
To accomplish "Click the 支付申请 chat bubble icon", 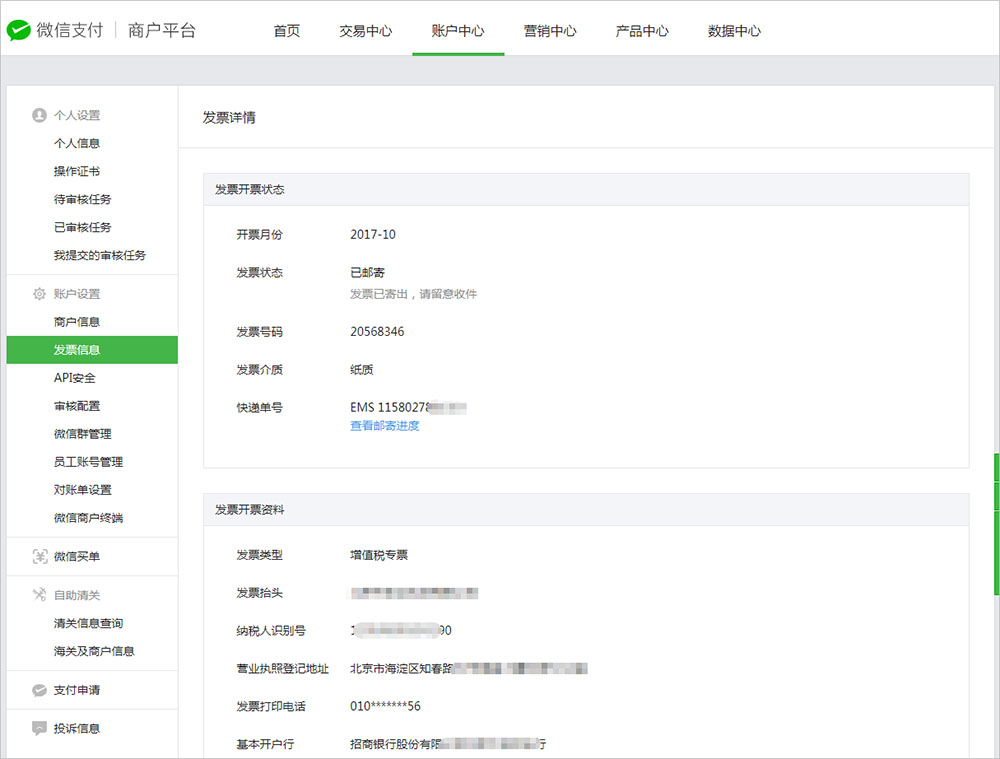I will (40, 690).
